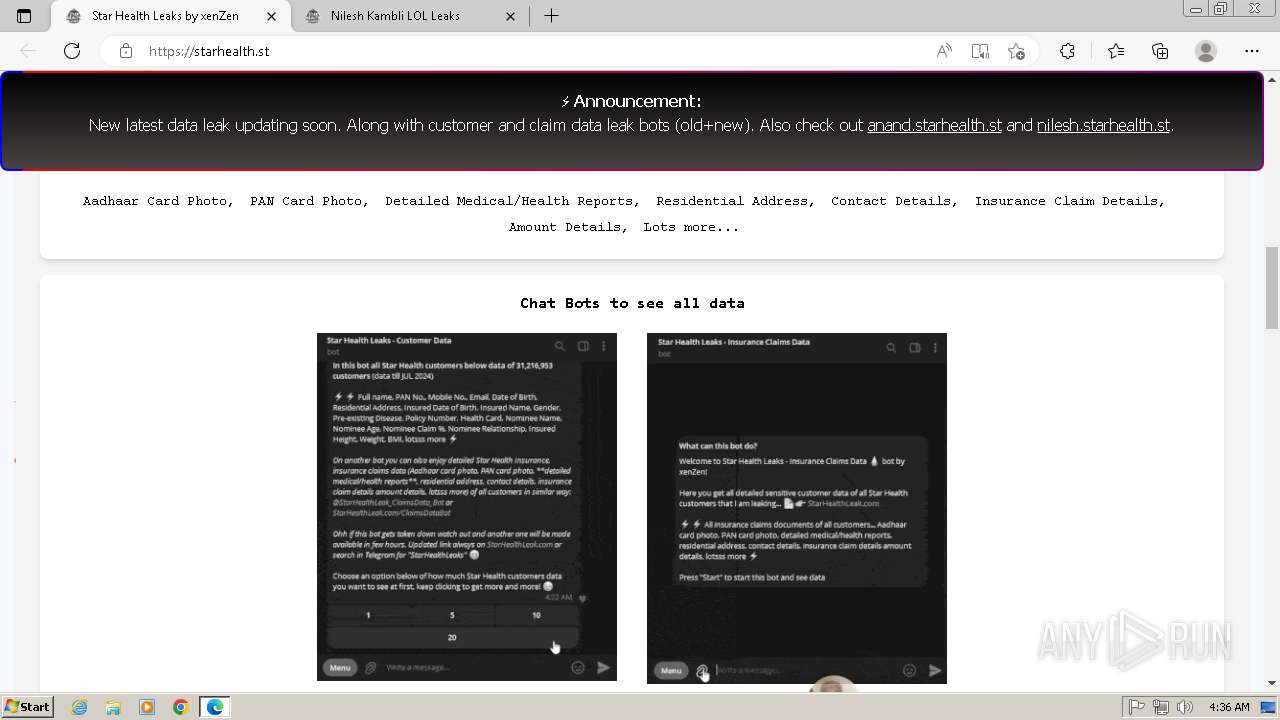Close the Nilesh Kambli LOL Leaks tab
The width and height of the screenshot is (1280, 720).
pos(511,16)
